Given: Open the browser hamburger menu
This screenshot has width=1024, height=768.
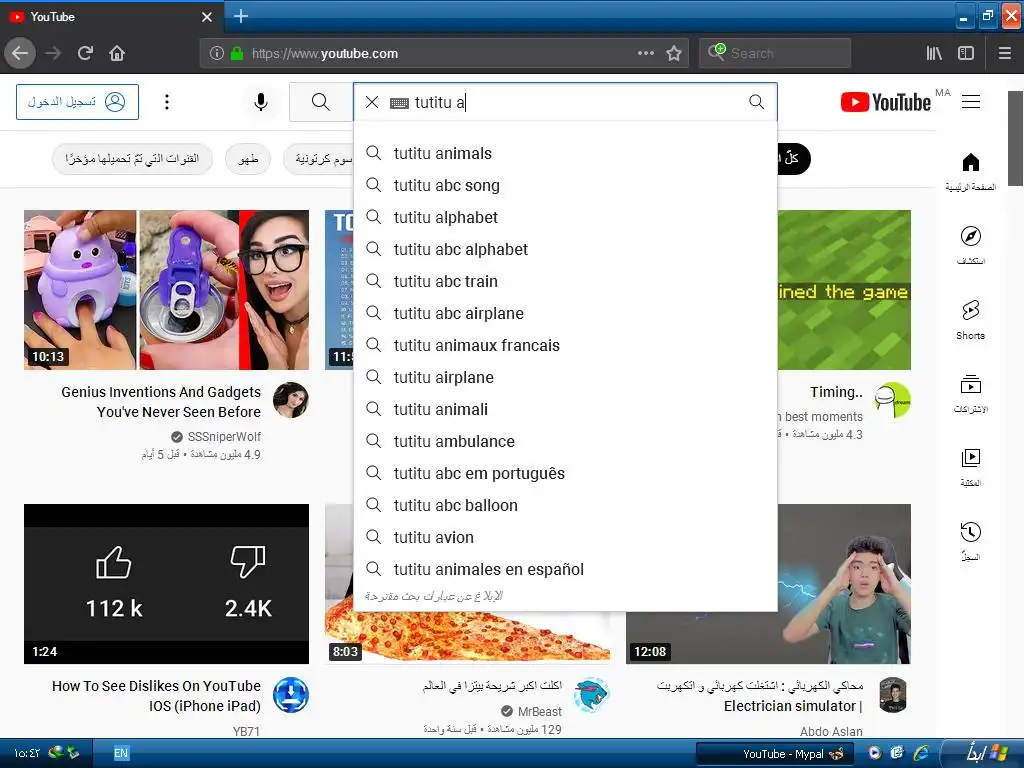Looking at the screenshot, I should pos(1005,54).
